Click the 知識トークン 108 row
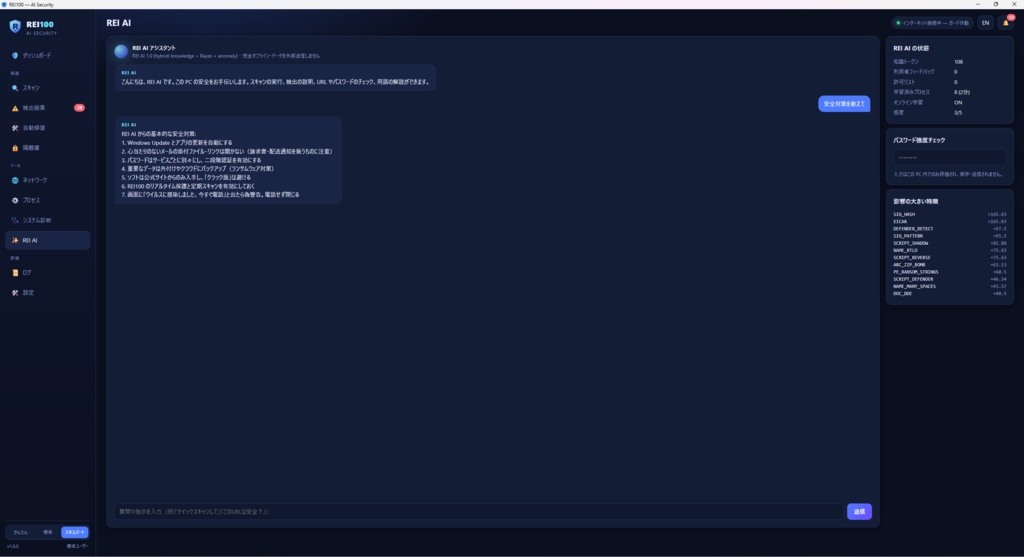 (x=950, y=61)
